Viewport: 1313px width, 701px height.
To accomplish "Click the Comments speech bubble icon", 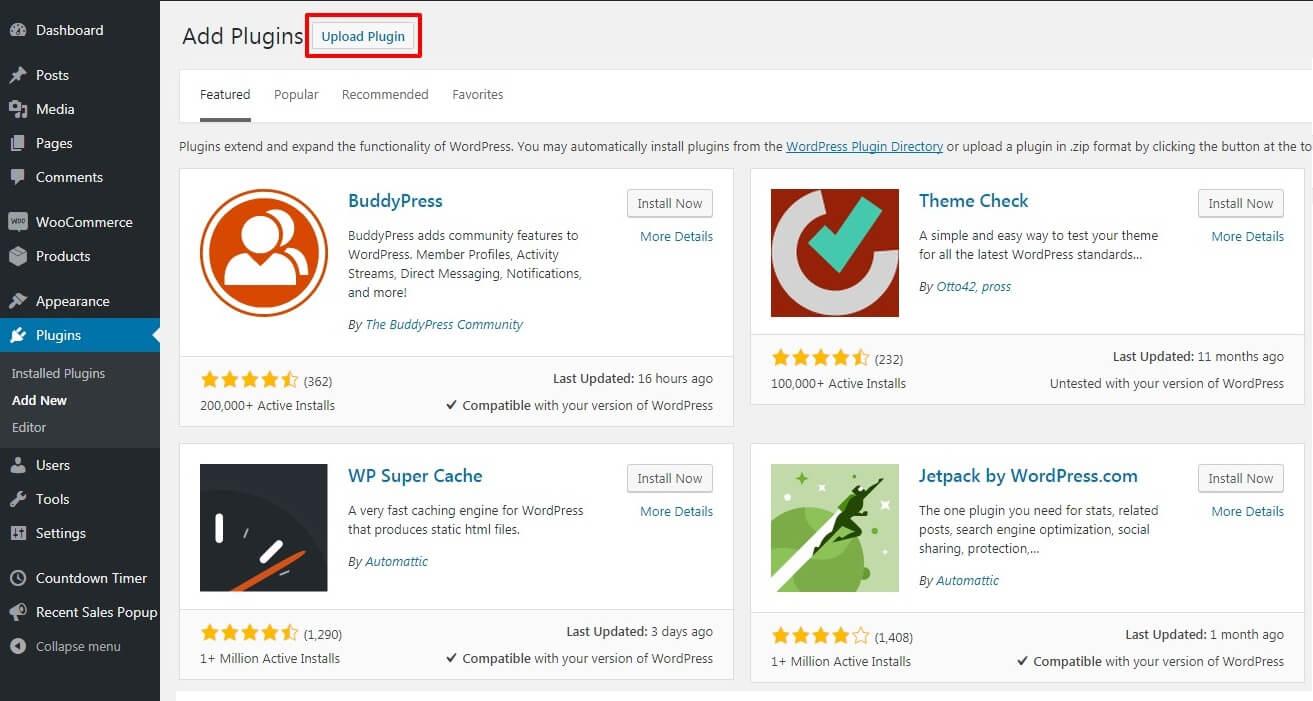I will [18, 177].
